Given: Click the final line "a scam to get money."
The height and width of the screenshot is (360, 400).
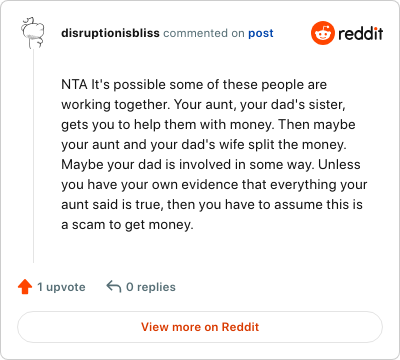Looking at the screenshot, I should tap(127, 225).
